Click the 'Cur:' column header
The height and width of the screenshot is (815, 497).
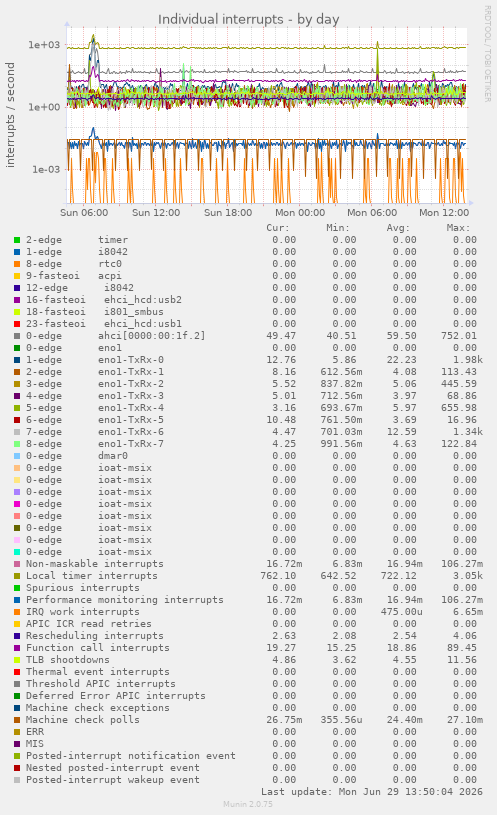(278, 228)
